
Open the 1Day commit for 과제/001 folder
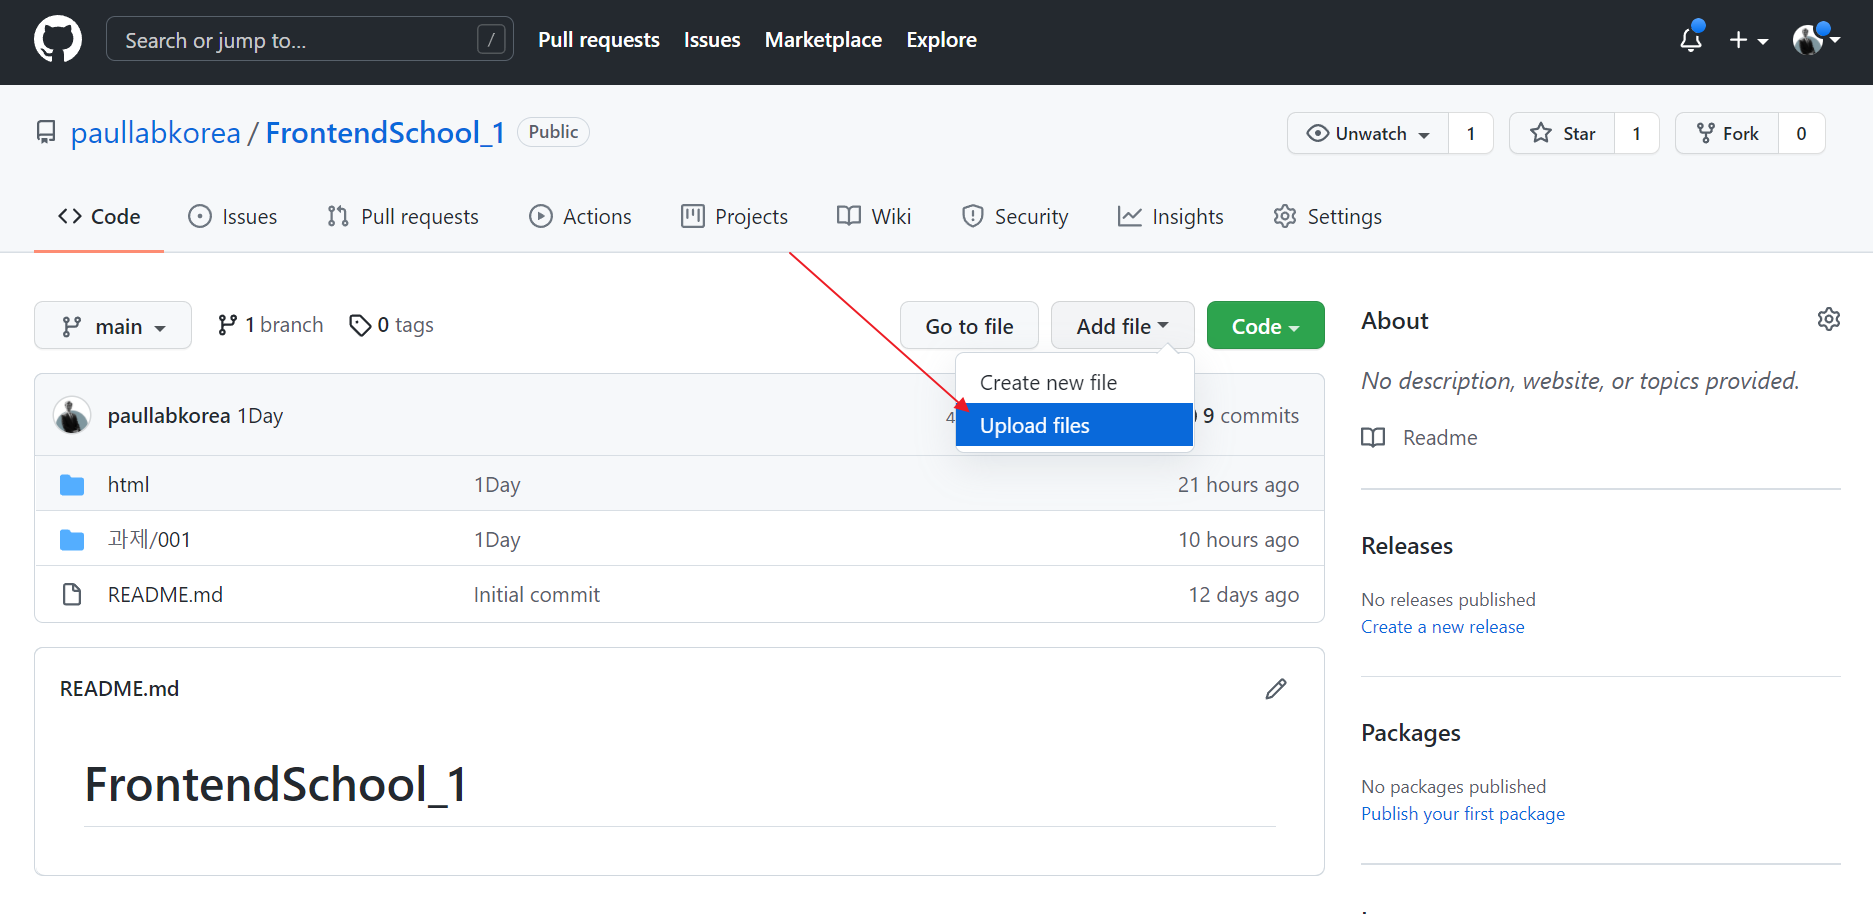coord(497,540)
